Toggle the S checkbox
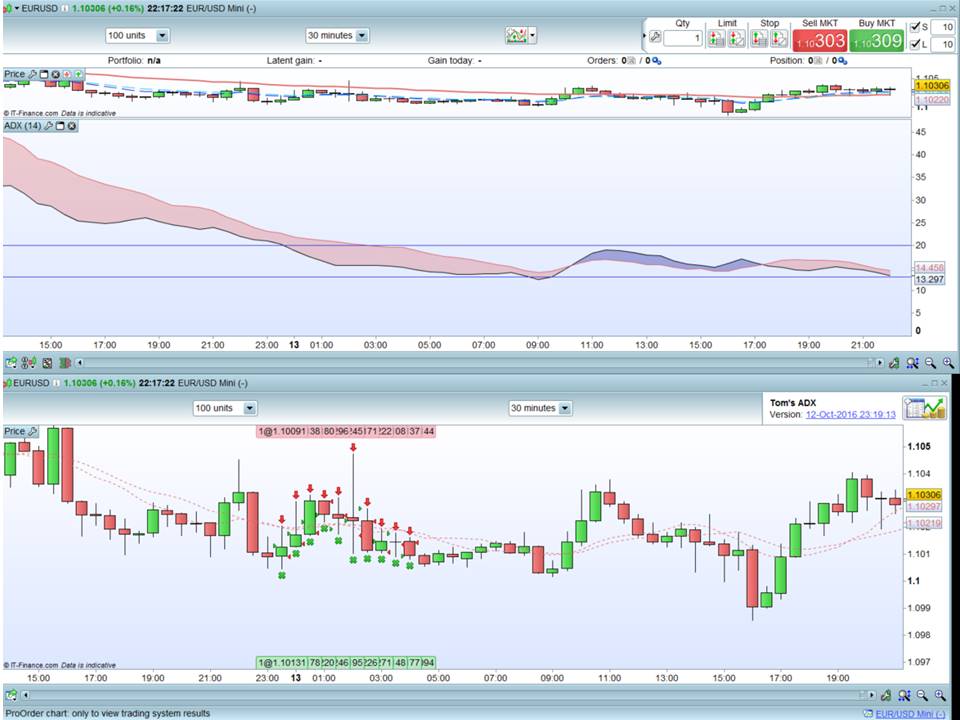The image size is (960, 720). (x=915, y=27)
